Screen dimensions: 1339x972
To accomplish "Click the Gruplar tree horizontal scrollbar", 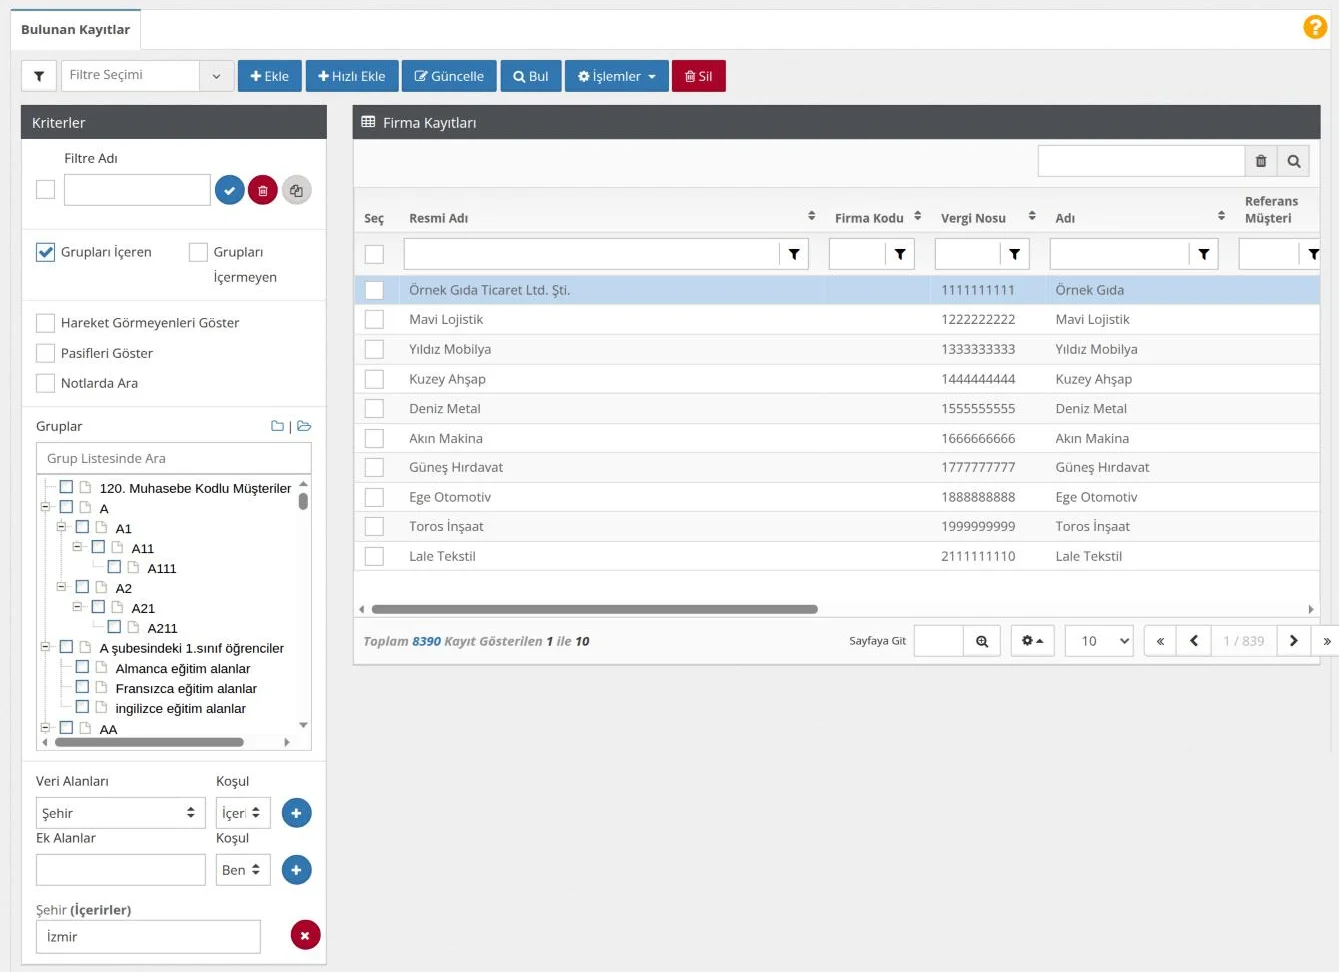I will (149, 742).
